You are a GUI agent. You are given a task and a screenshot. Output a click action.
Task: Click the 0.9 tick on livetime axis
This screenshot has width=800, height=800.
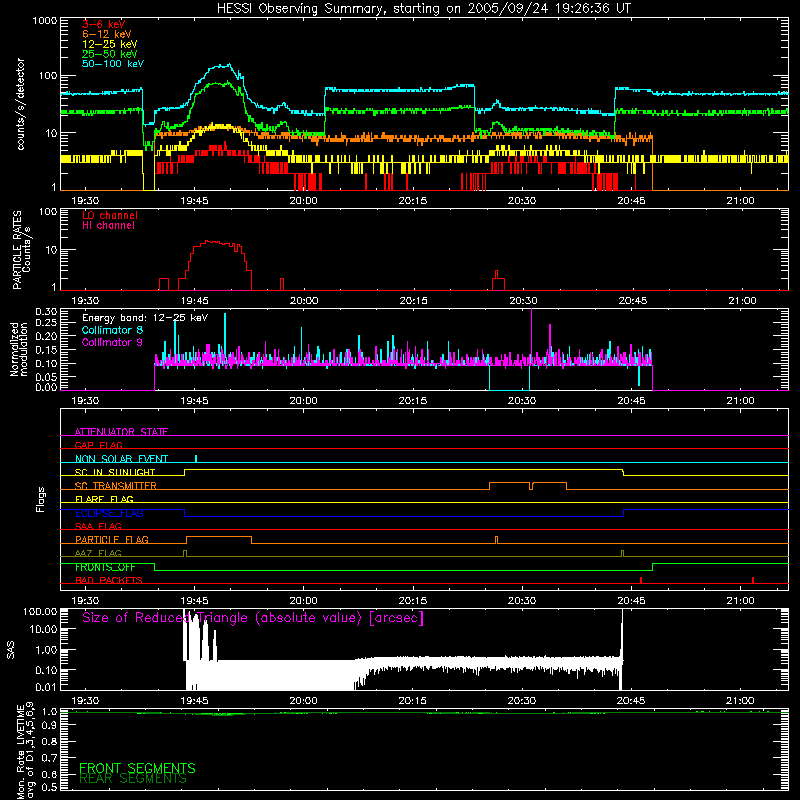pos(49,726)
